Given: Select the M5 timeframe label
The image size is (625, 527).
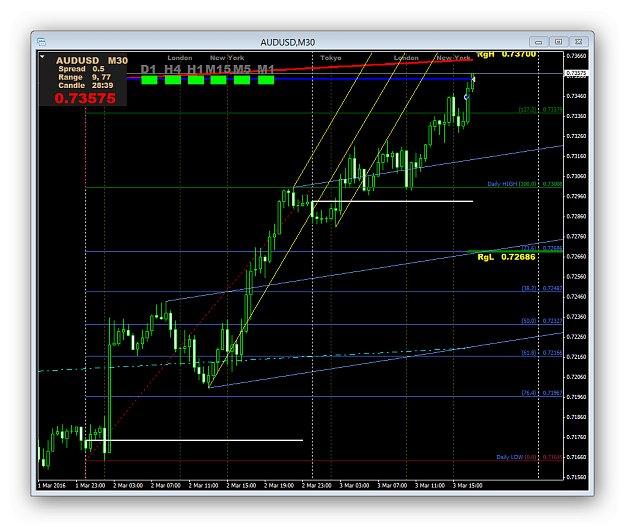Looking at the screenshot, I should point(242,69).
